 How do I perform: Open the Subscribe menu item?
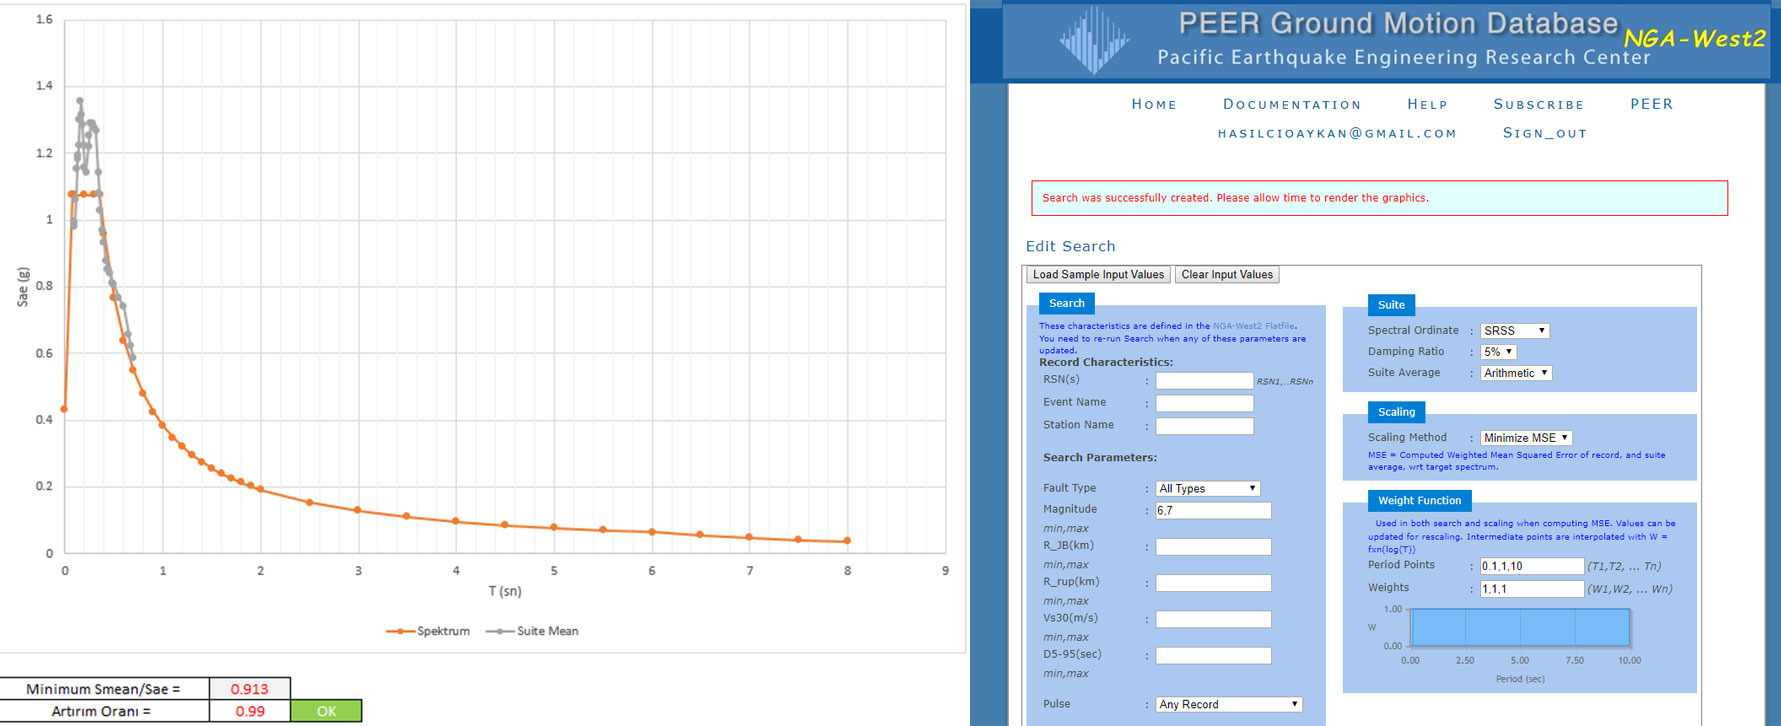tap(1539, 104)
